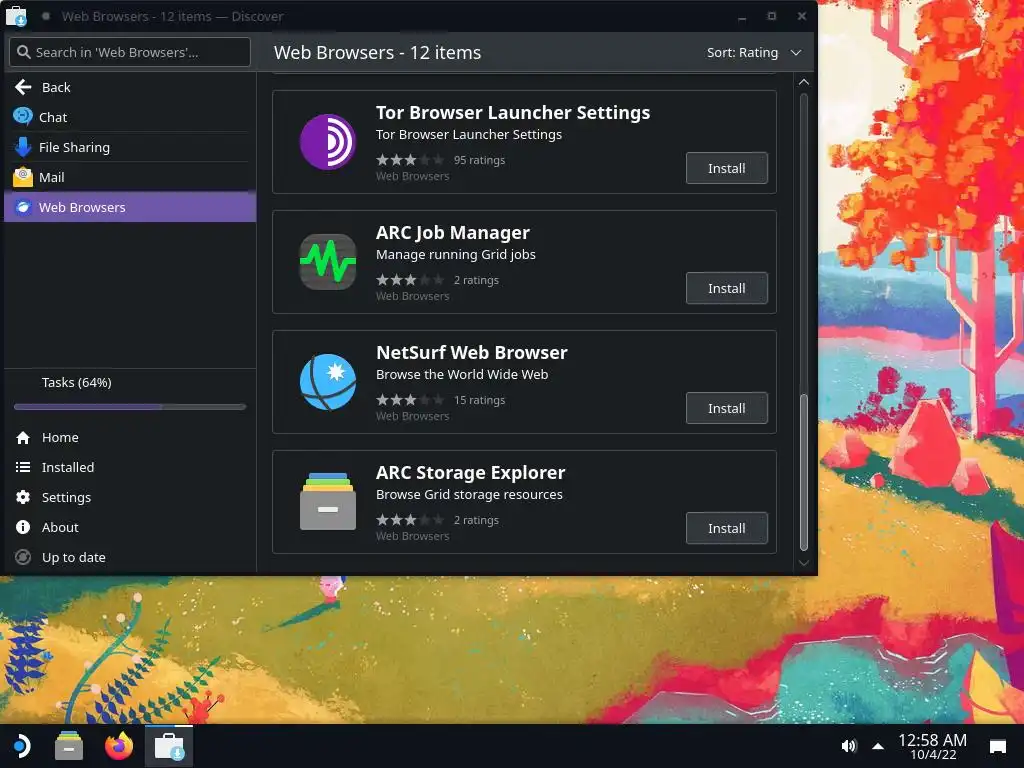1024x768 pixels.
Task: Click the volume speaker tray icon
Action: (848, 746)
